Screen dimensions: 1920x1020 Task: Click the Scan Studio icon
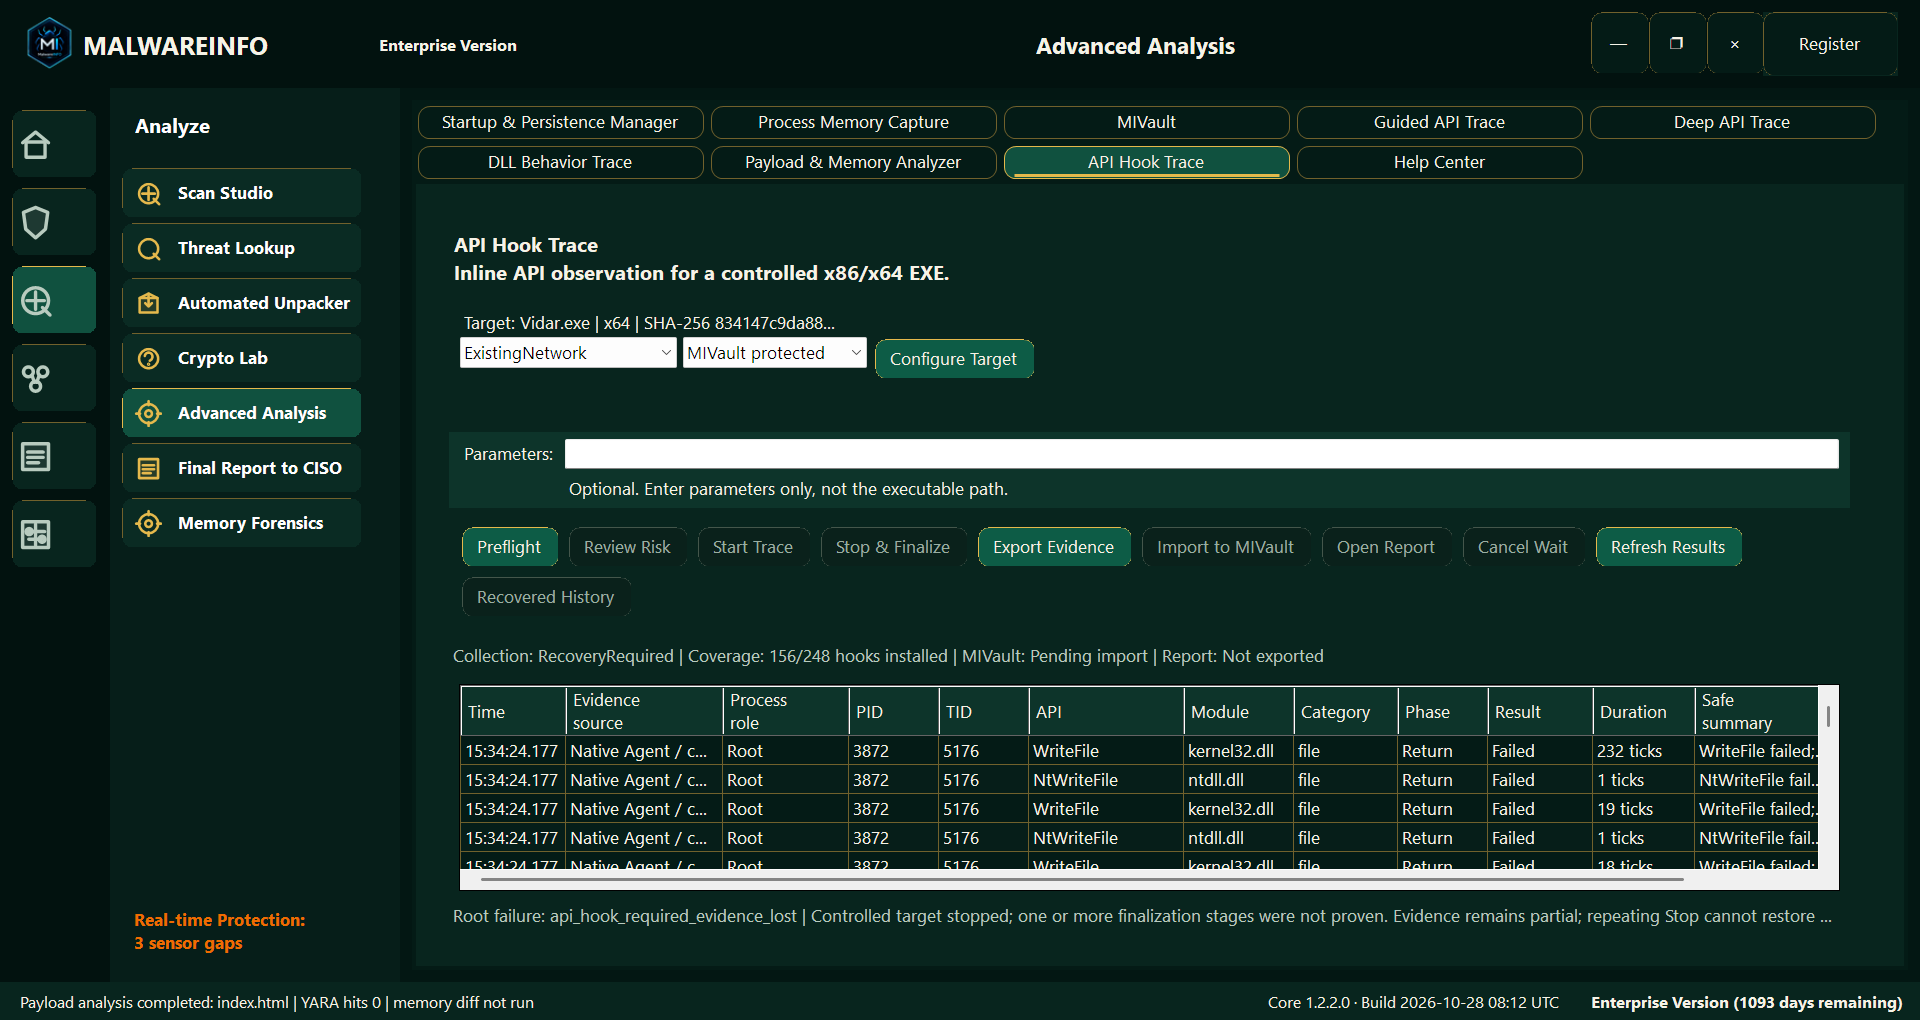click(x=149, y=194)
